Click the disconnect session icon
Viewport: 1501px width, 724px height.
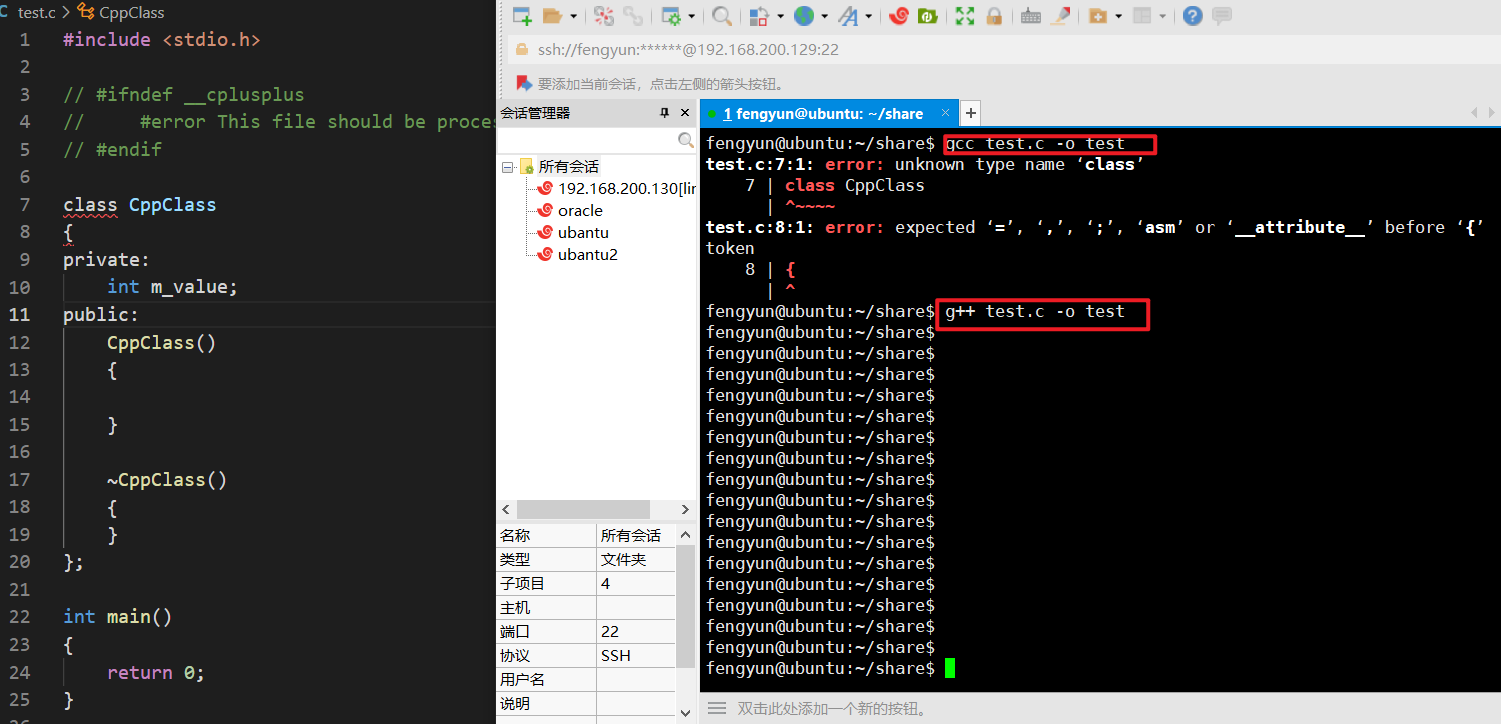point(603,16)
